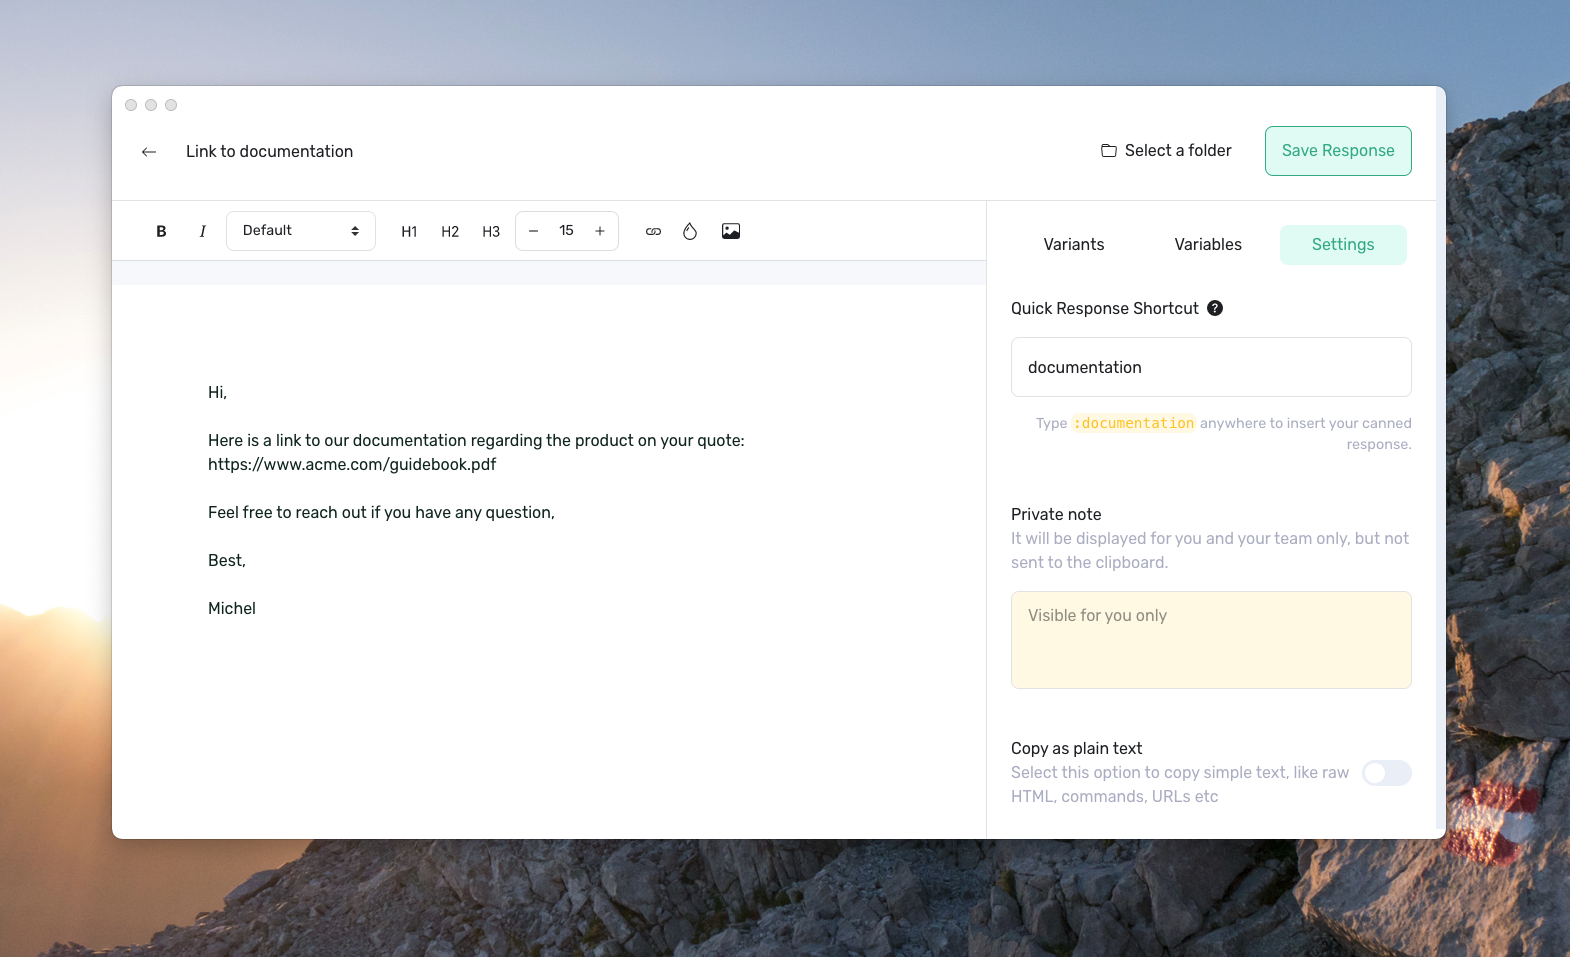Insert an image using the picture icon

pos(731,231)
